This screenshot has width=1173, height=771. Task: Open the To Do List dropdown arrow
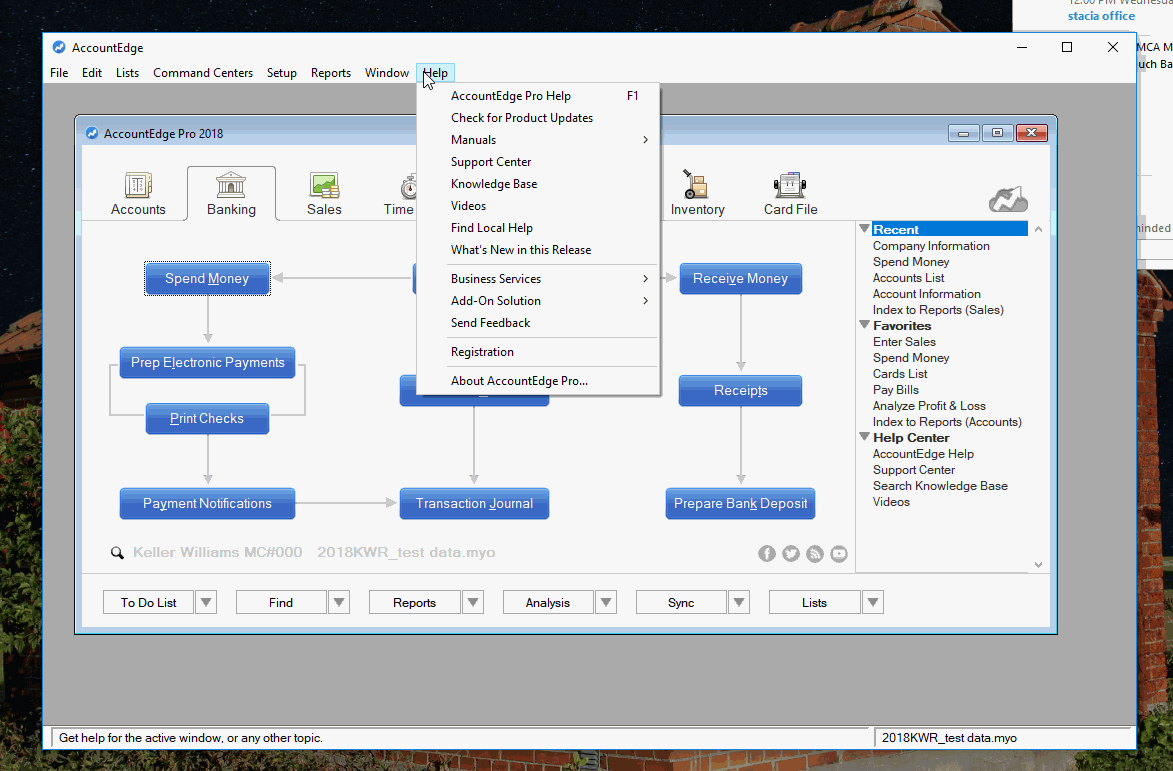(x=205, y=602)
